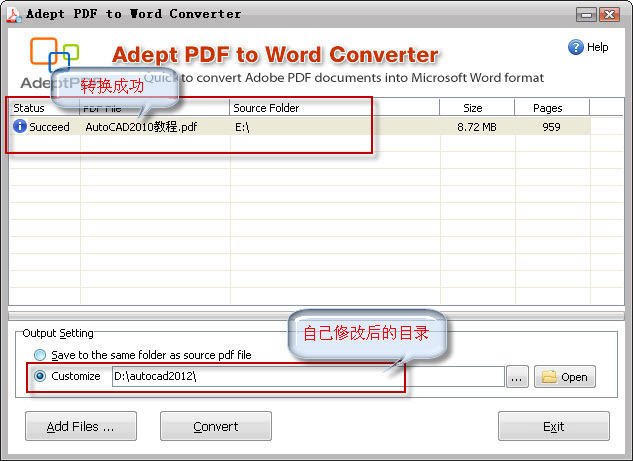Click the E:\ source folder cell
633x461 pixels.
[x=334, y=126]
